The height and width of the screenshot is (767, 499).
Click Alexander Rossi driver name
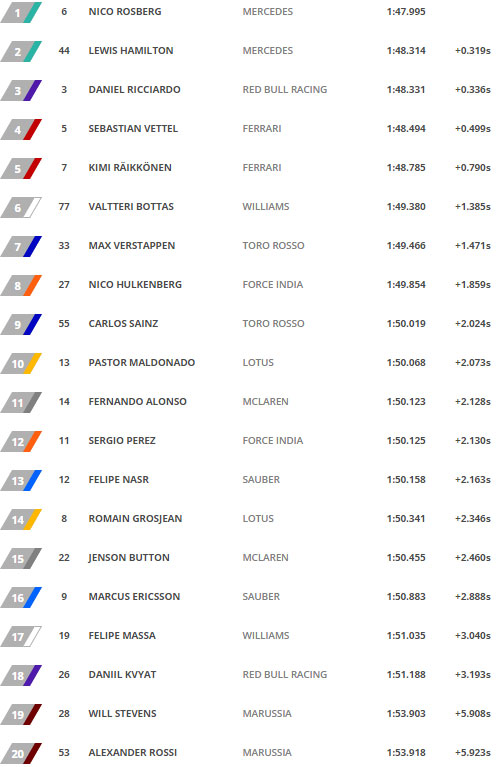133,753
